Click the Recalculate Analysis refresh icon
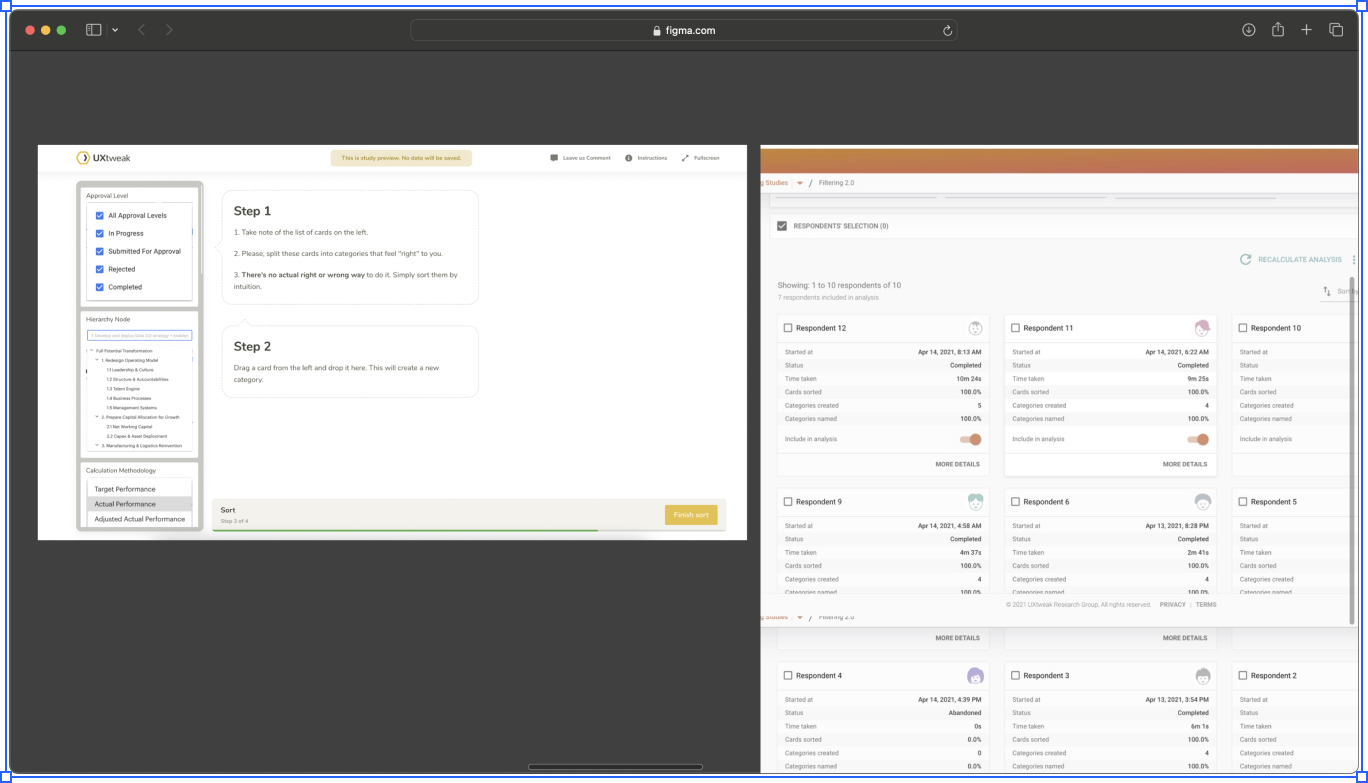 coord(1246,259)
